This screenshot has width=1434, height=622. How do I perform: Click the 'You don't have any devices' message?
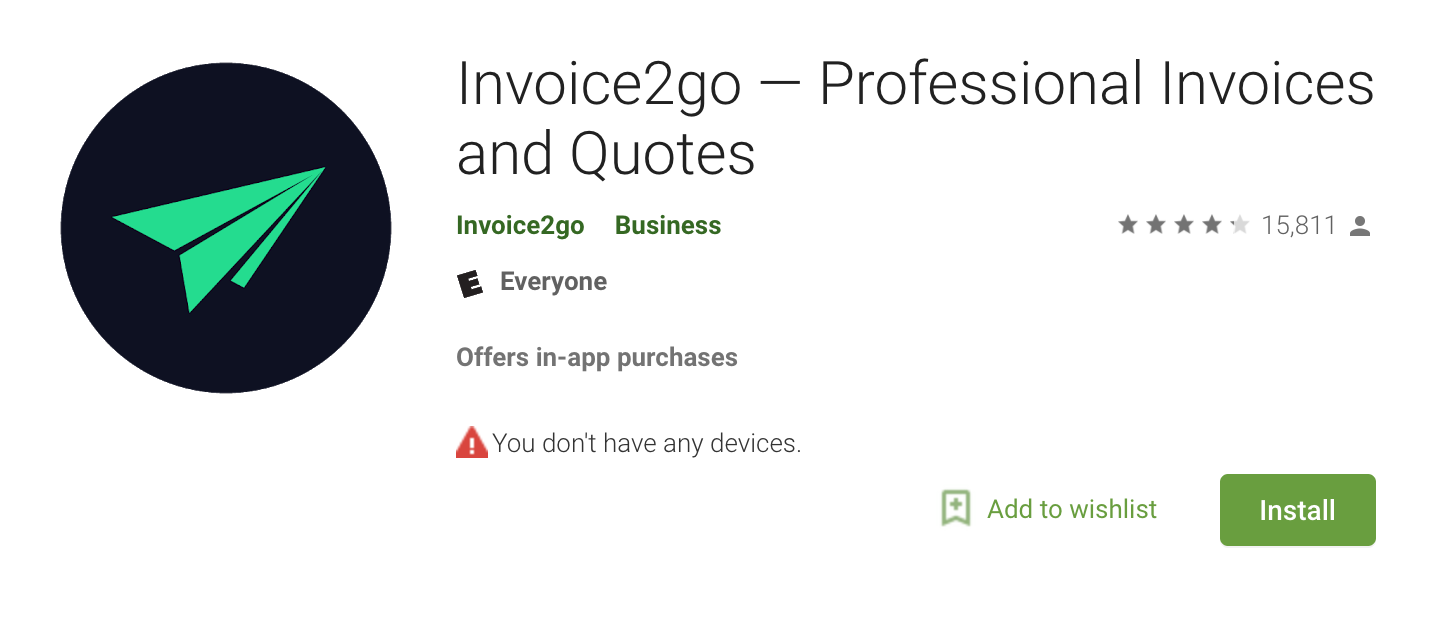tap(647, 443)
